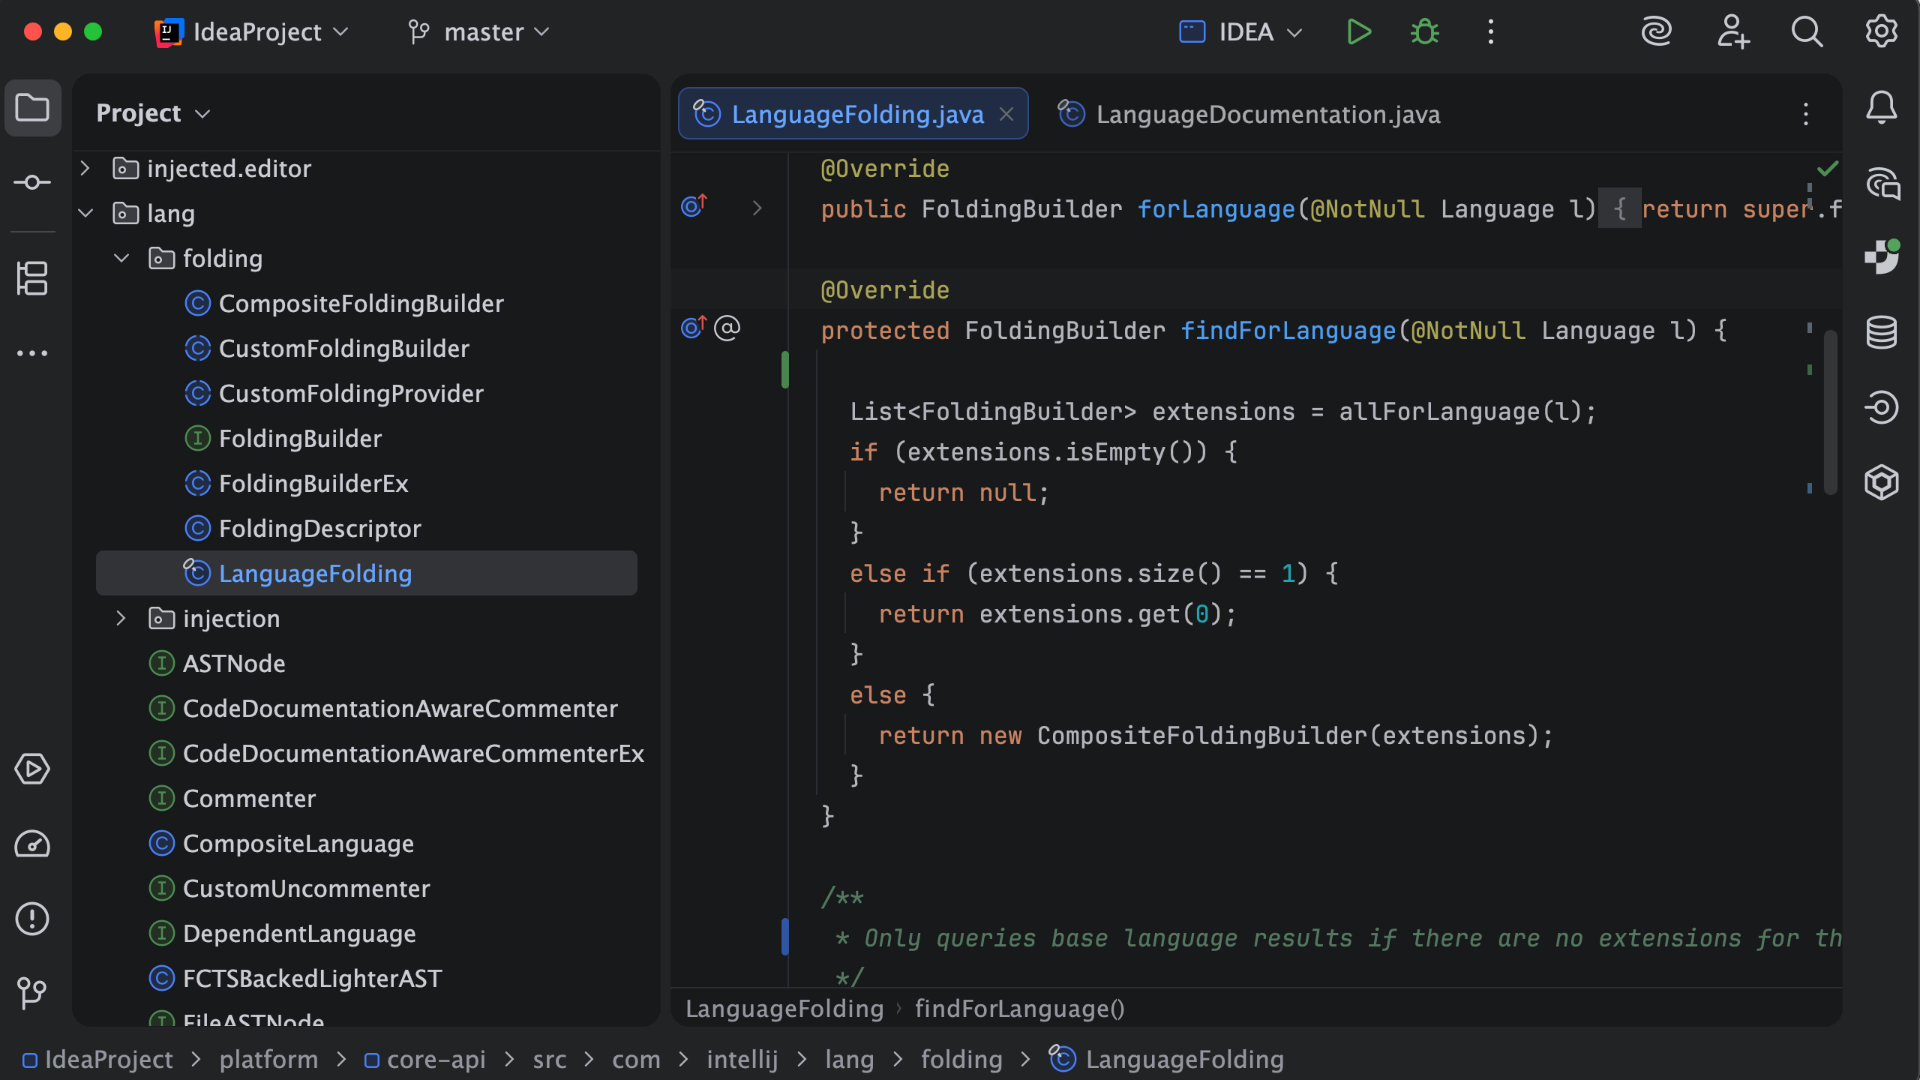This screenshot has height=1080, width=1920.
Task: Open the master branch dropdown
Action: [x=479, y=31]
